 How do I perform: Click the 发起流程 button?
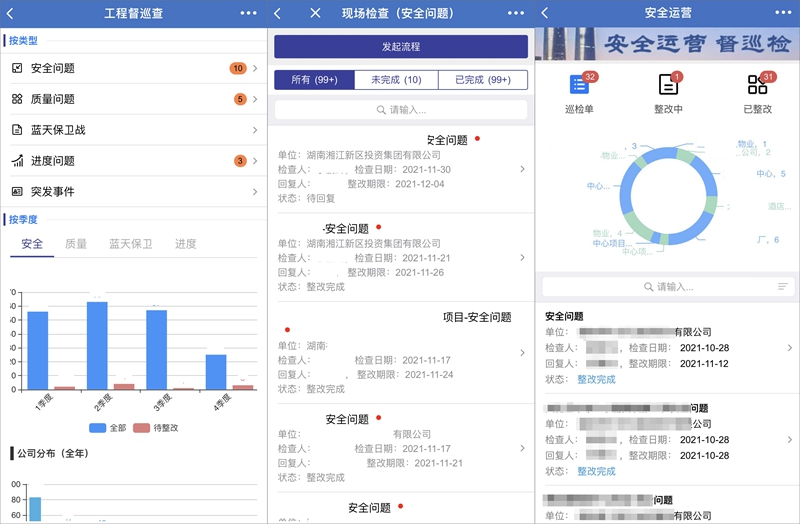tap(401, 46)
